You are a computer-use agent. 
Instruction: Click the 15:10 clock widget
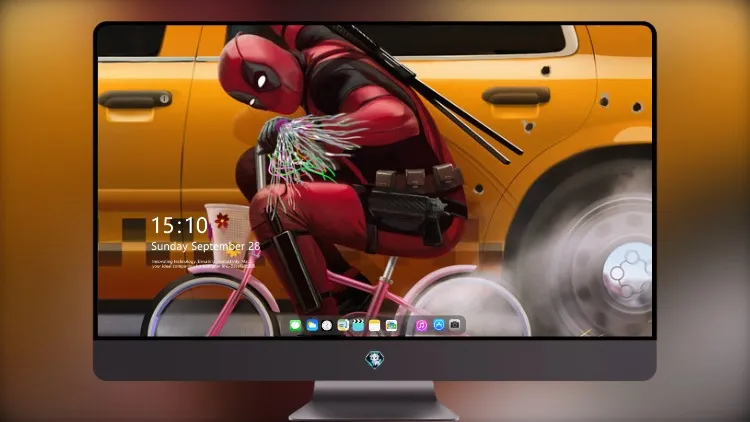click(179, 225)
